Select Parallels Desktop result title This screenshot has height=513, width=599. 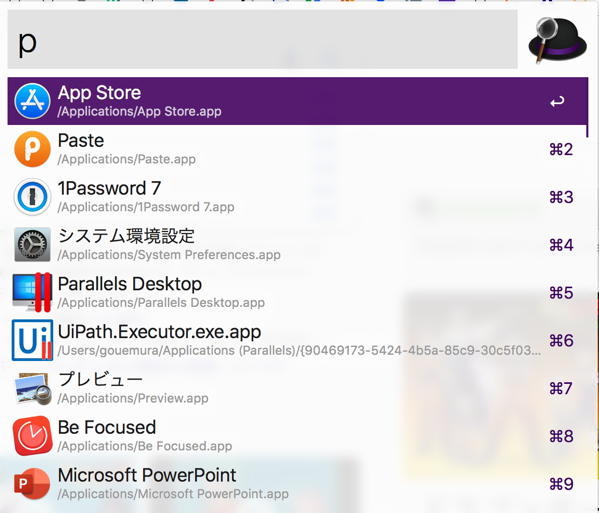coord(130,284)
